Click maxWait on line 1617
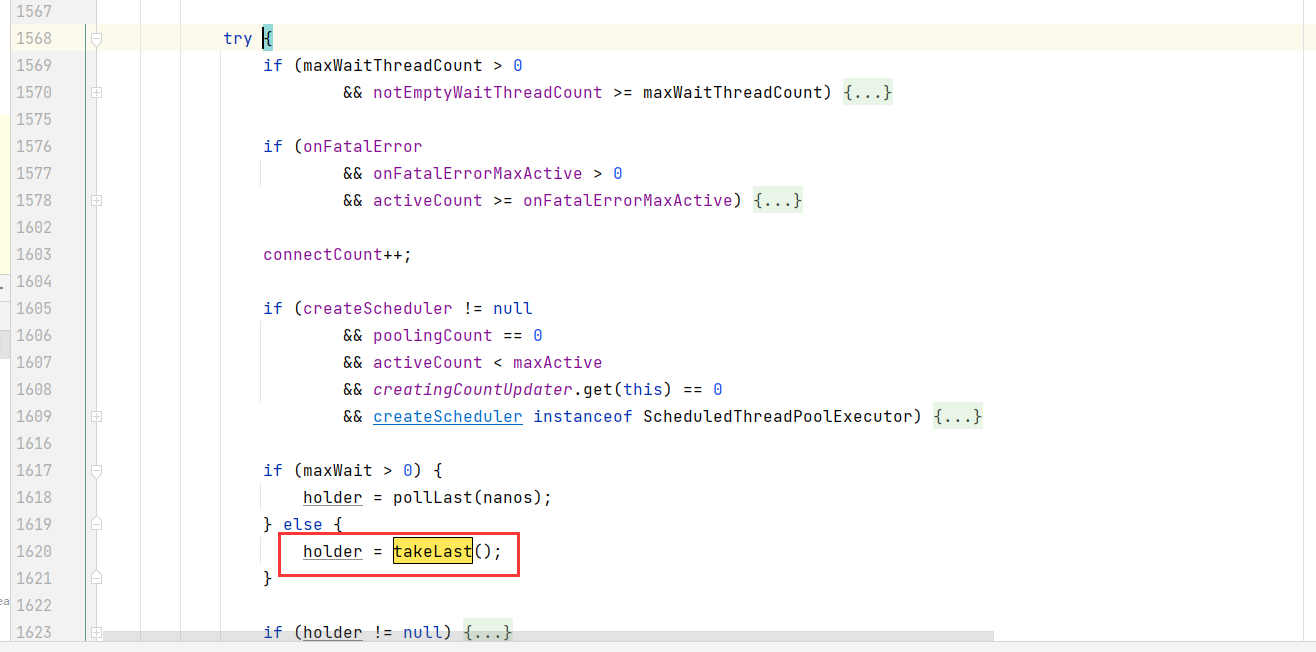 point(337,471)
